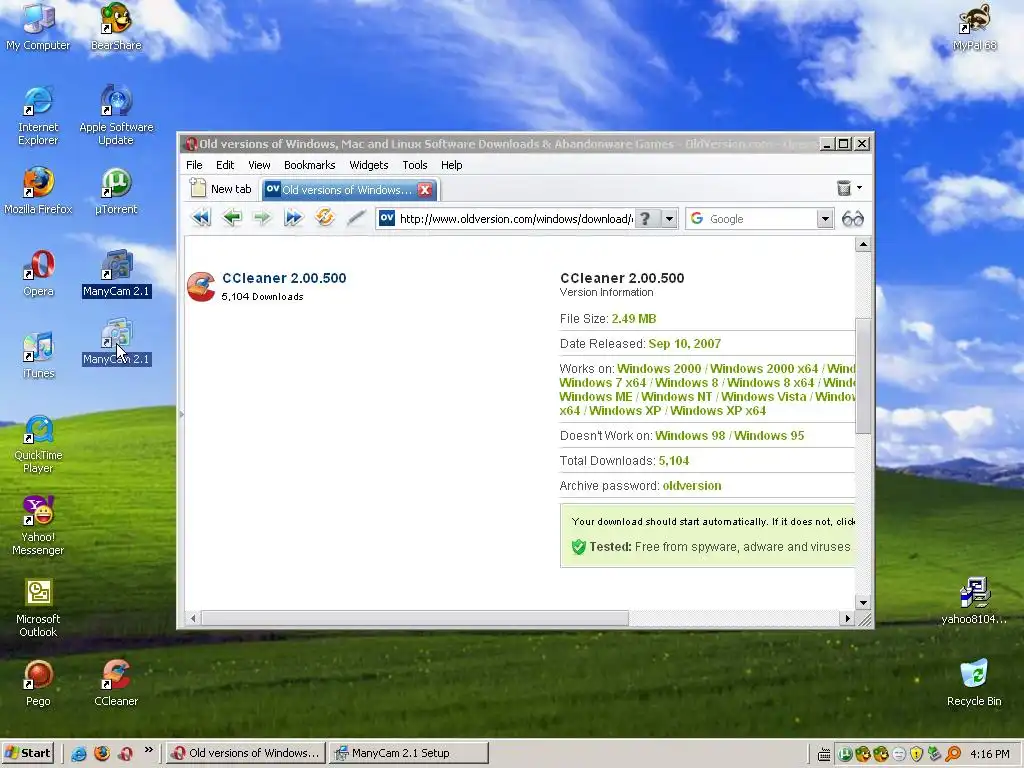Open the MyPal 68 desktop icon

(974, 26)
